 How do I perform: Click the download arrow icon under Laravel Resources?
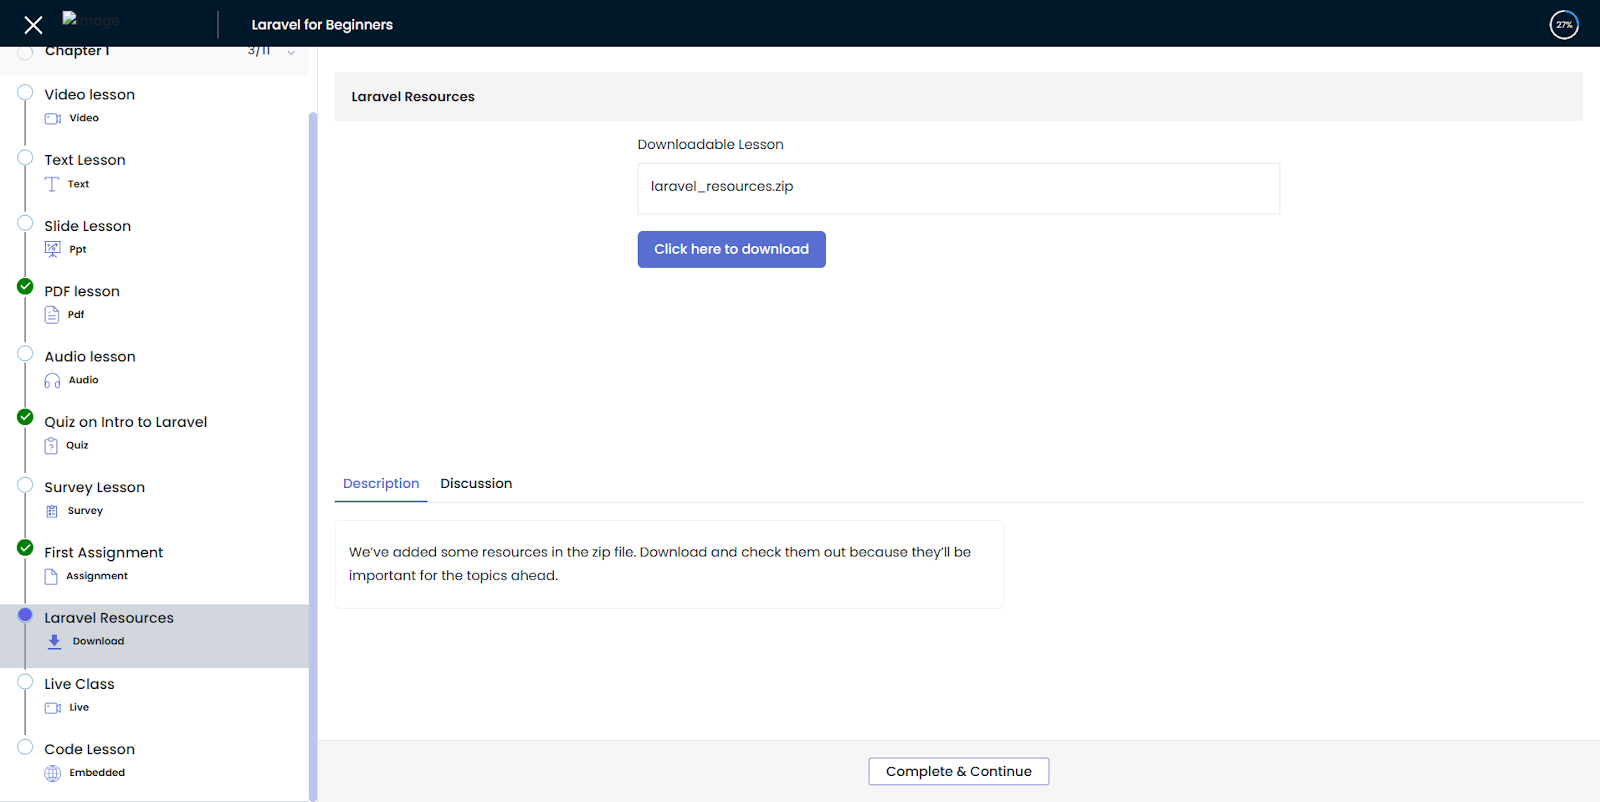[x=55, y=642]
